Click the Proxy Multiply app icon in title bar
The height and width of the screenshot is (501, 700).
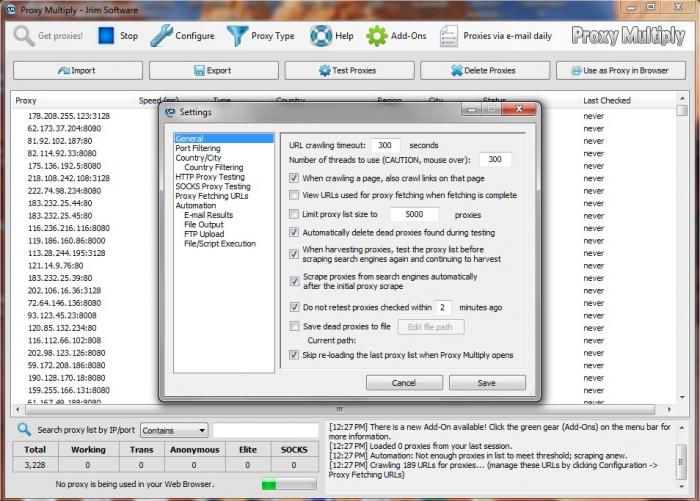pos(11,9)
